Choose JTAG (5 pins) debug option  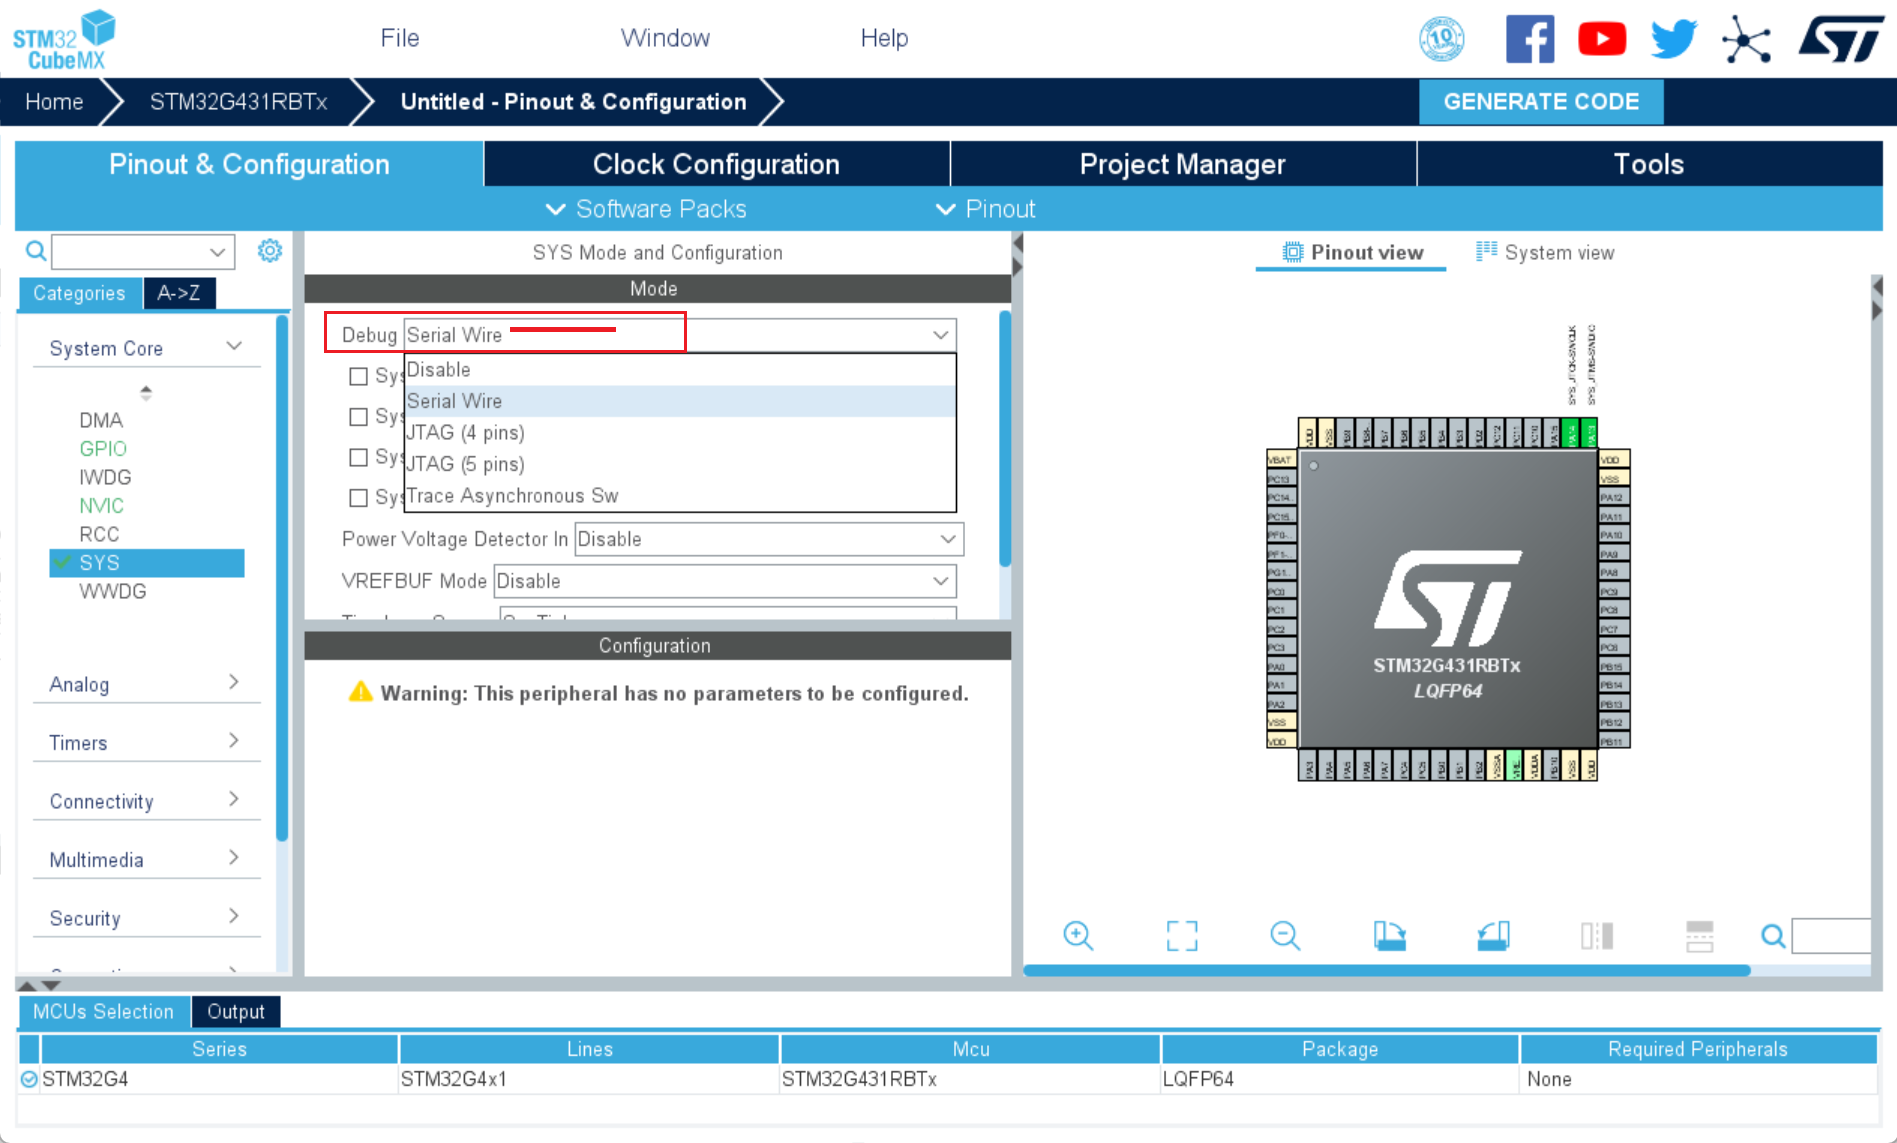pyautogui.click(x=680, y=464)
